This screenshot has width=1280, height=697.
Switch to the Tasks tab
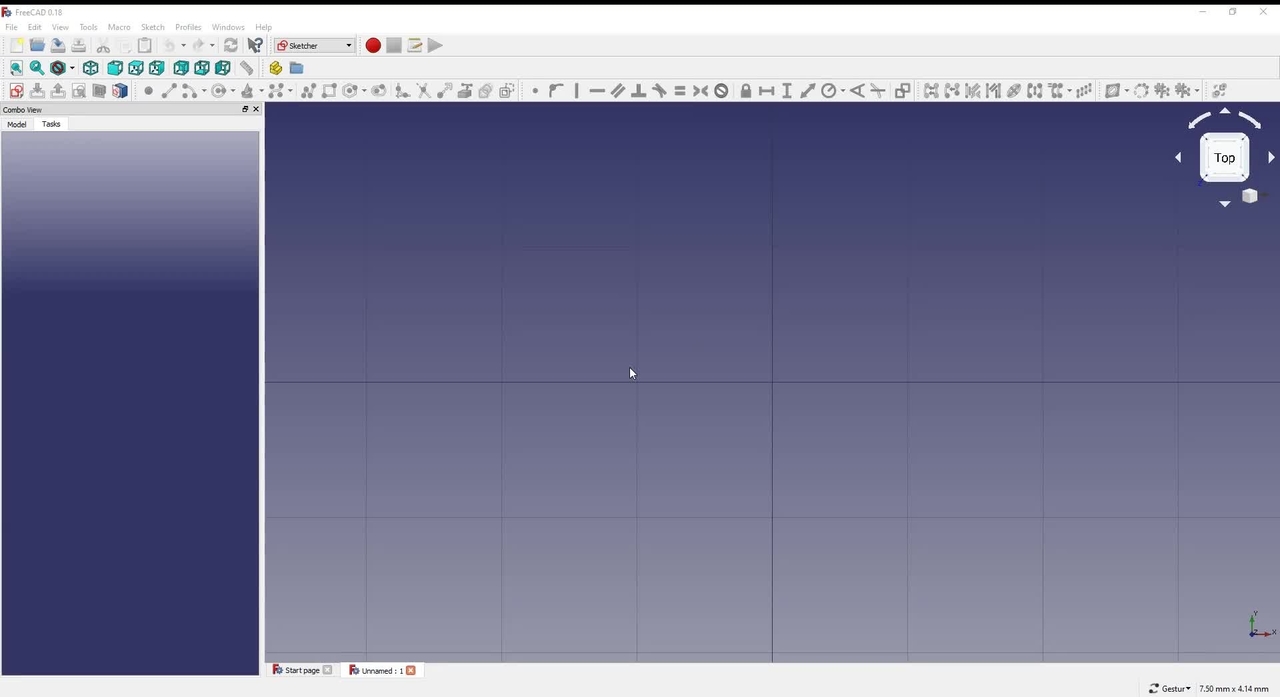click(51, 124)
